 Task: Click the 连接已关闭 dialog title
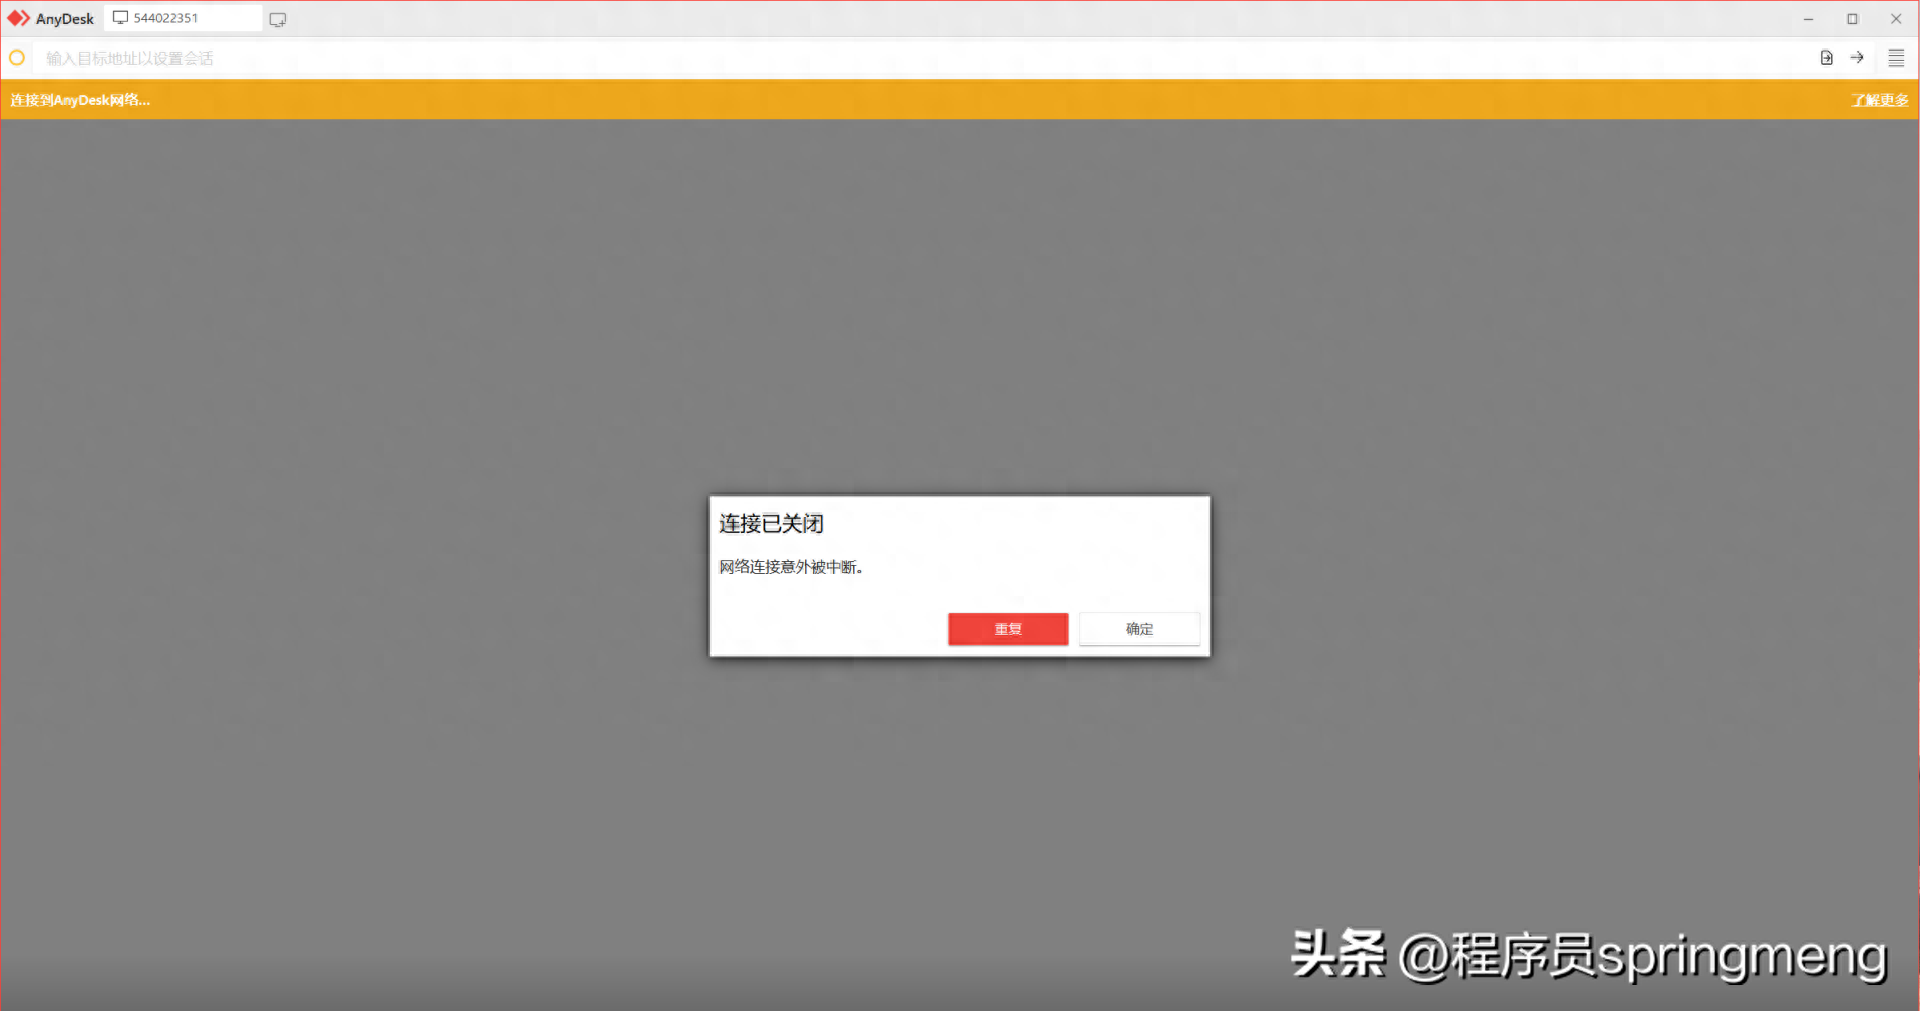[x=771, y=524]
